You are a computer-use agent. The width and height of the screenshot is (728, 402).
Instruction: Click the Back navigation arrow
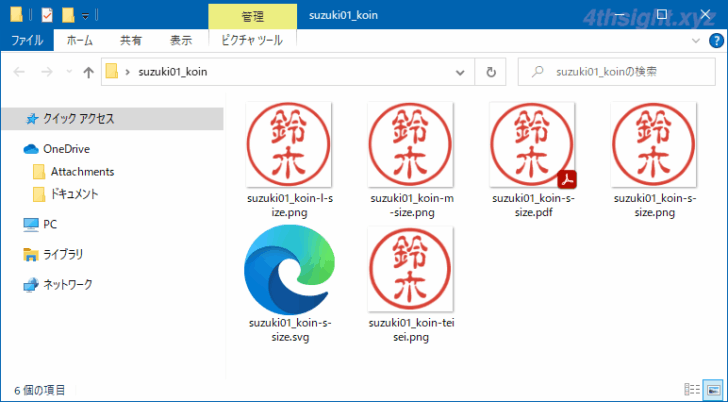(19, 72)
